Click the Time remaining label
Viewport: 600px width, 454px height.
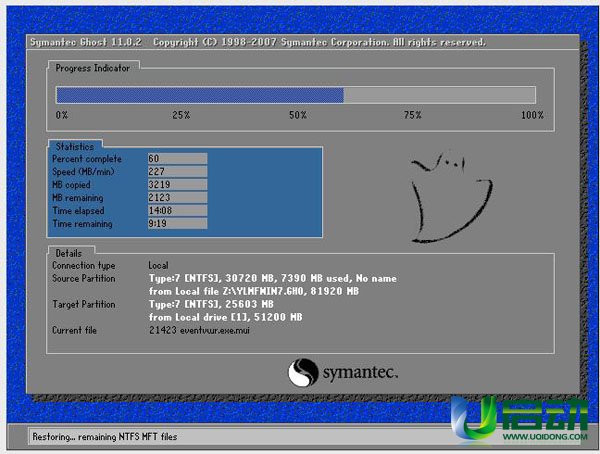pyautogui.click(x=82, y=224)
